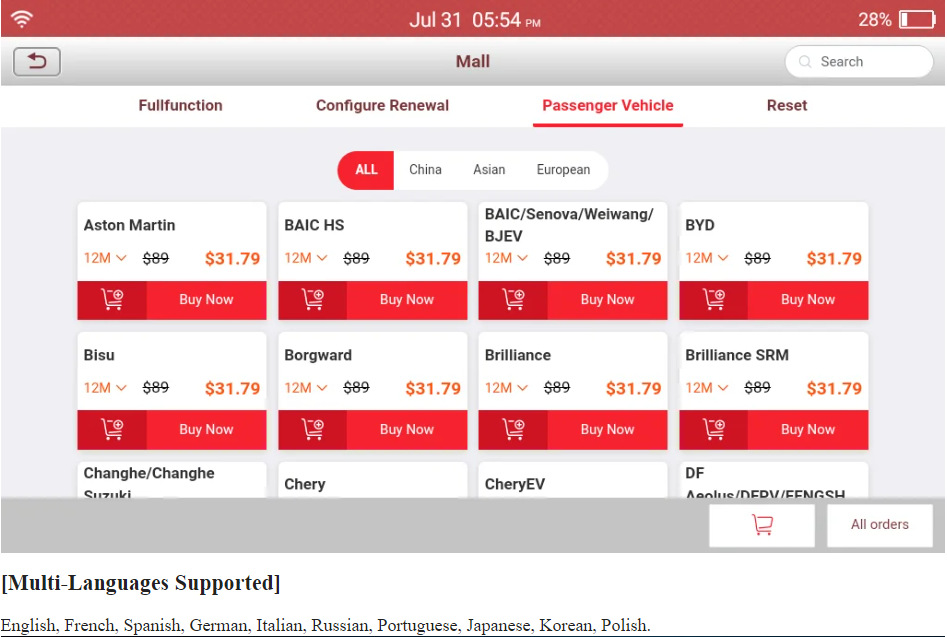The height and width of the screenshot is (637, 947).
Task: Click the Mall page title
Action: (473, 62)
